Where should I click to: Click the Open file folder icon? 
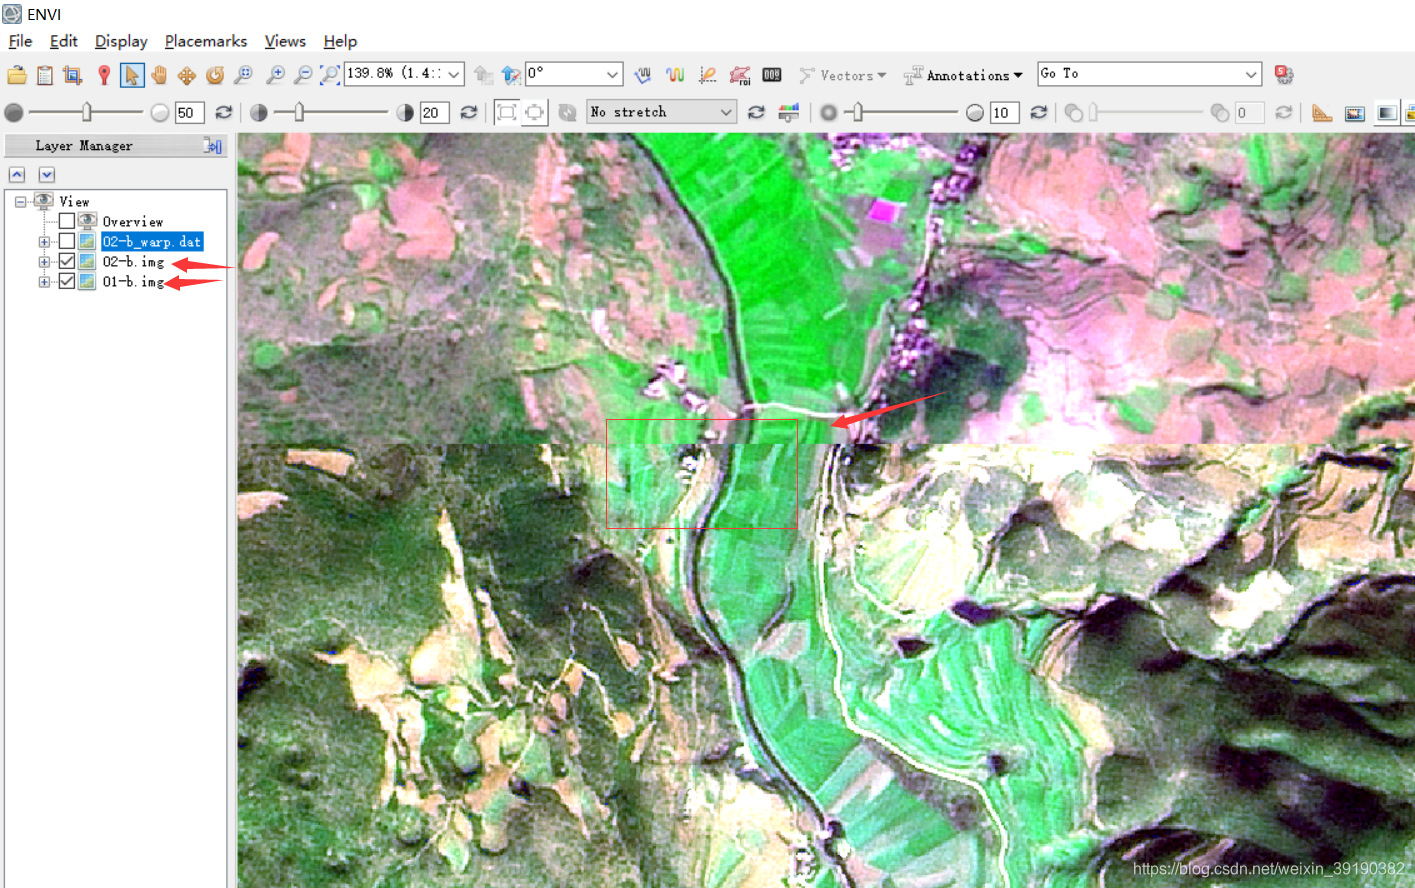[x=17, y=75]
